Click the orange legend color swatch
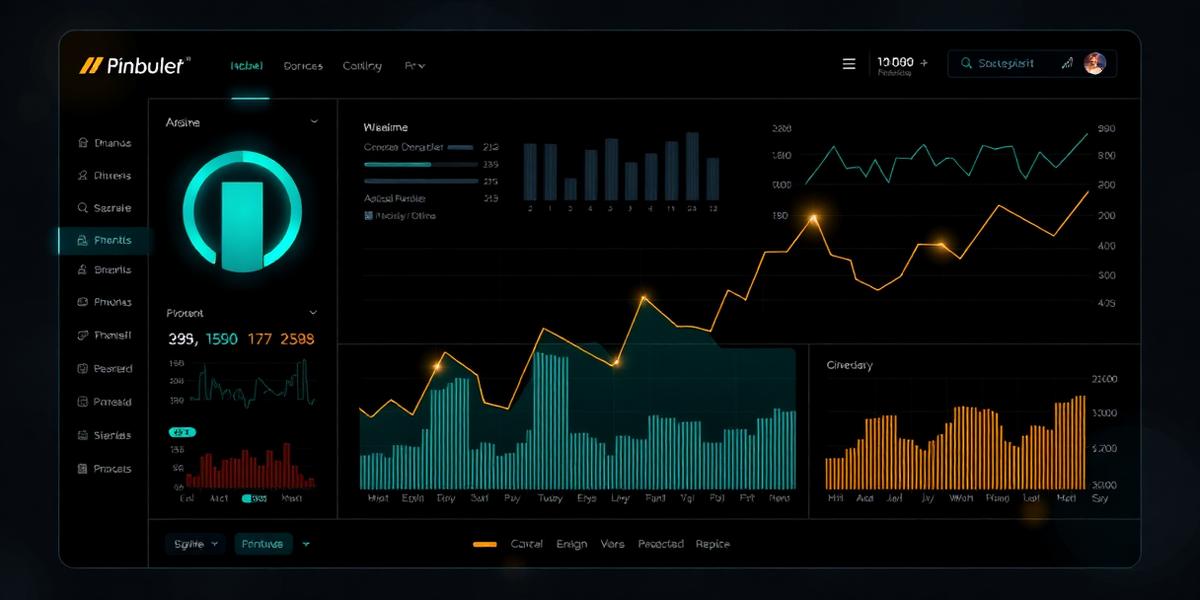The image size is (1200, 600). pyautogui.click(x=484, y=544)
